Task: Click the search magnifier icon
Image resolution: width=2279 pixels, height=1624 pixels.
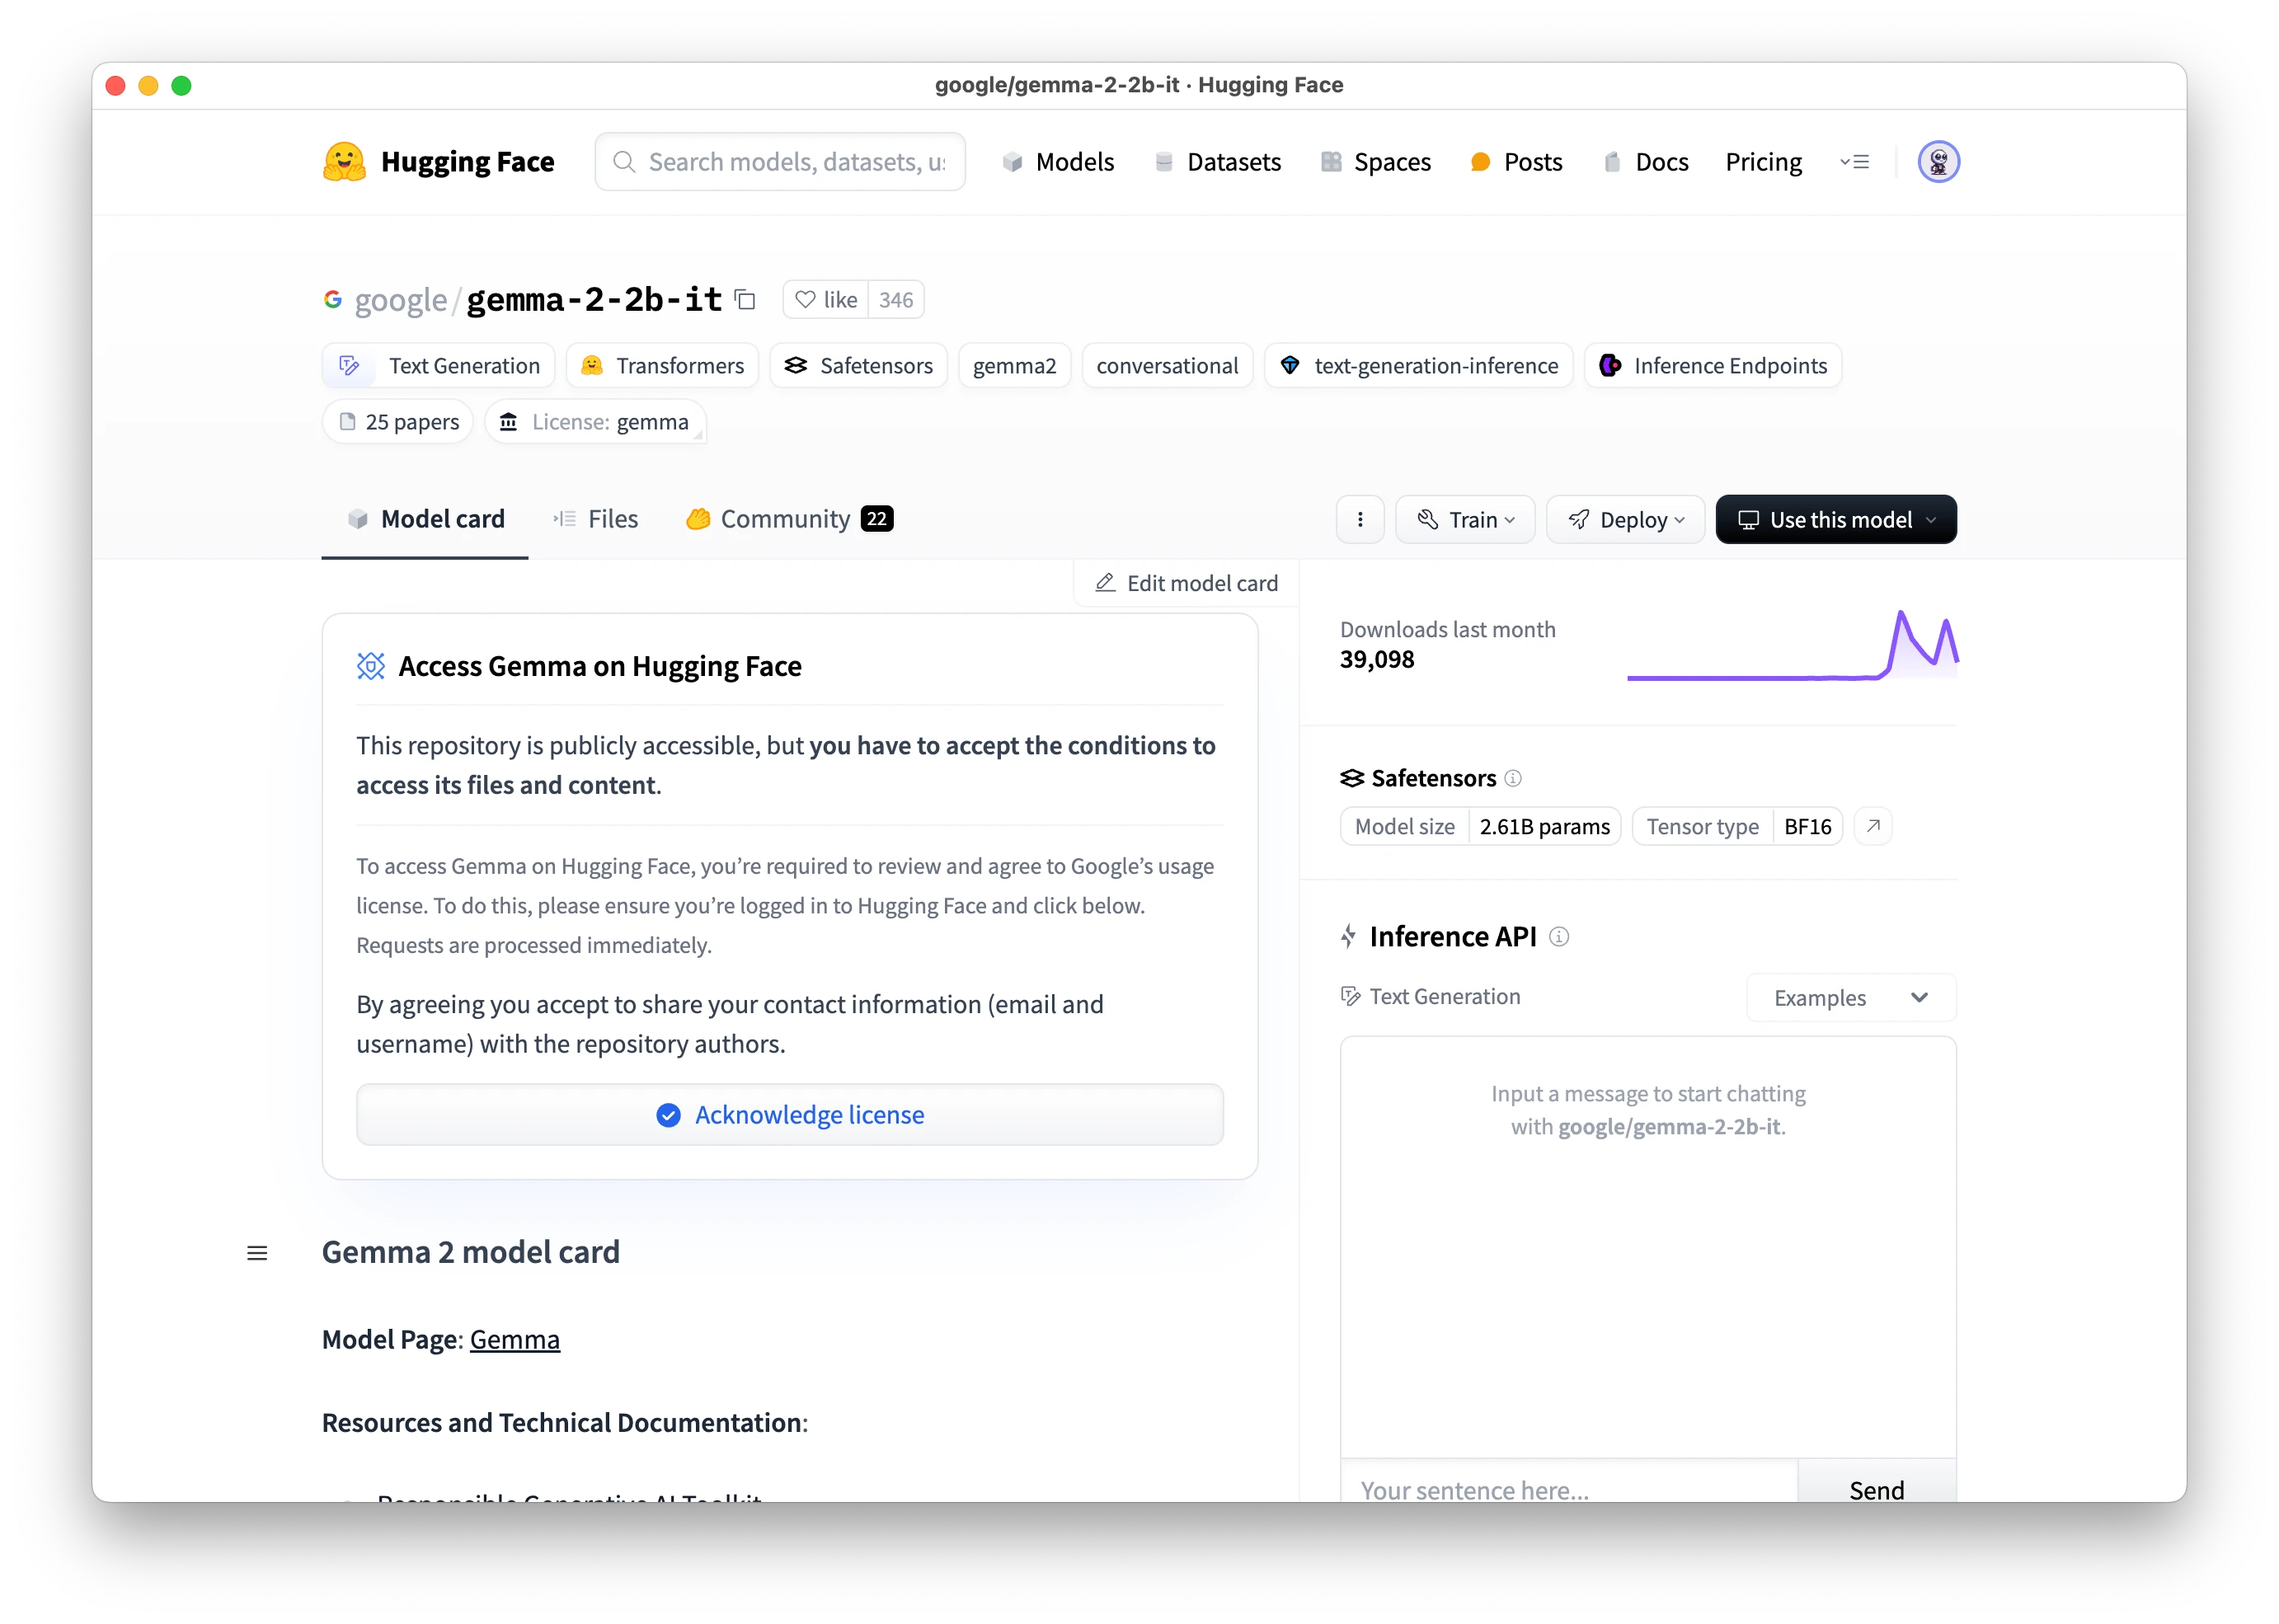Action: (624, 162)
